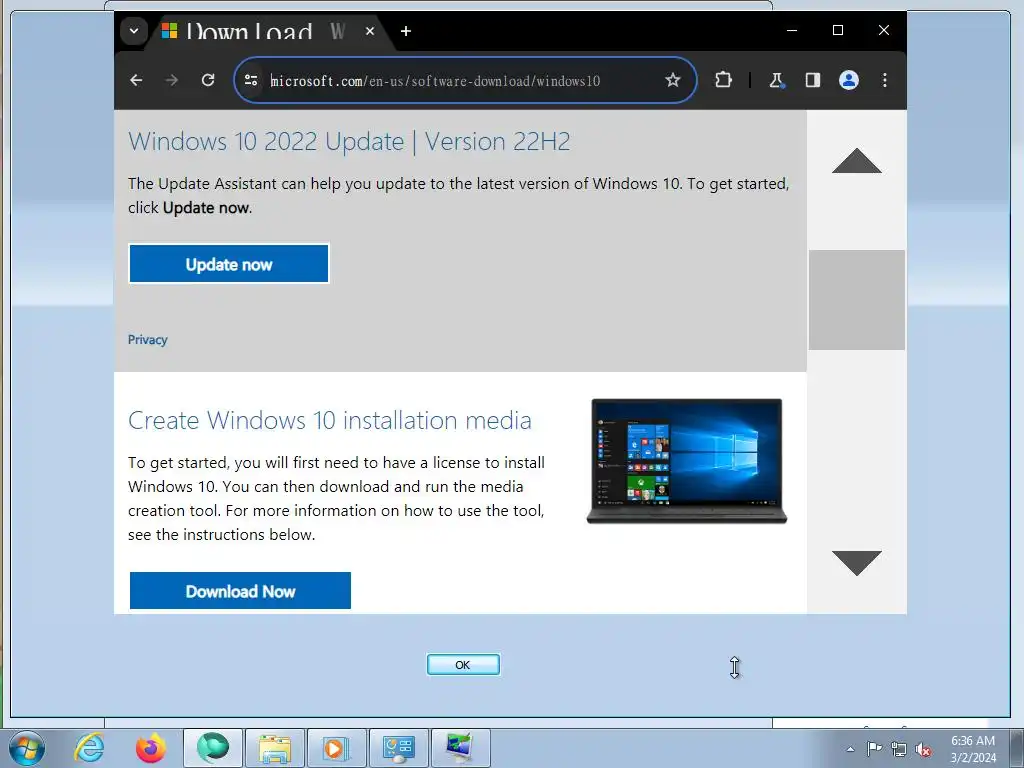Click the Update now button
1024x768 pixels.
pos(229,264)
